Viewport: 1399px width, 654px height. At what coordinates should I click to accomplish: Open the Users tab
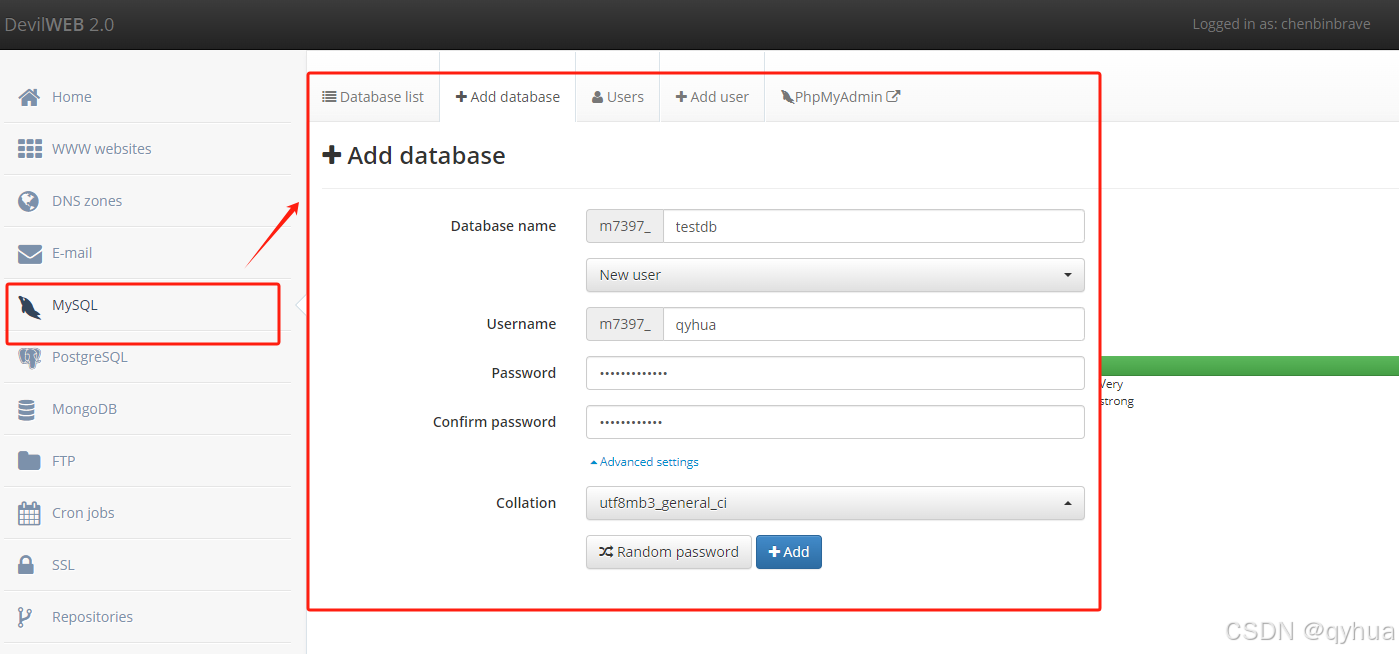617,97
